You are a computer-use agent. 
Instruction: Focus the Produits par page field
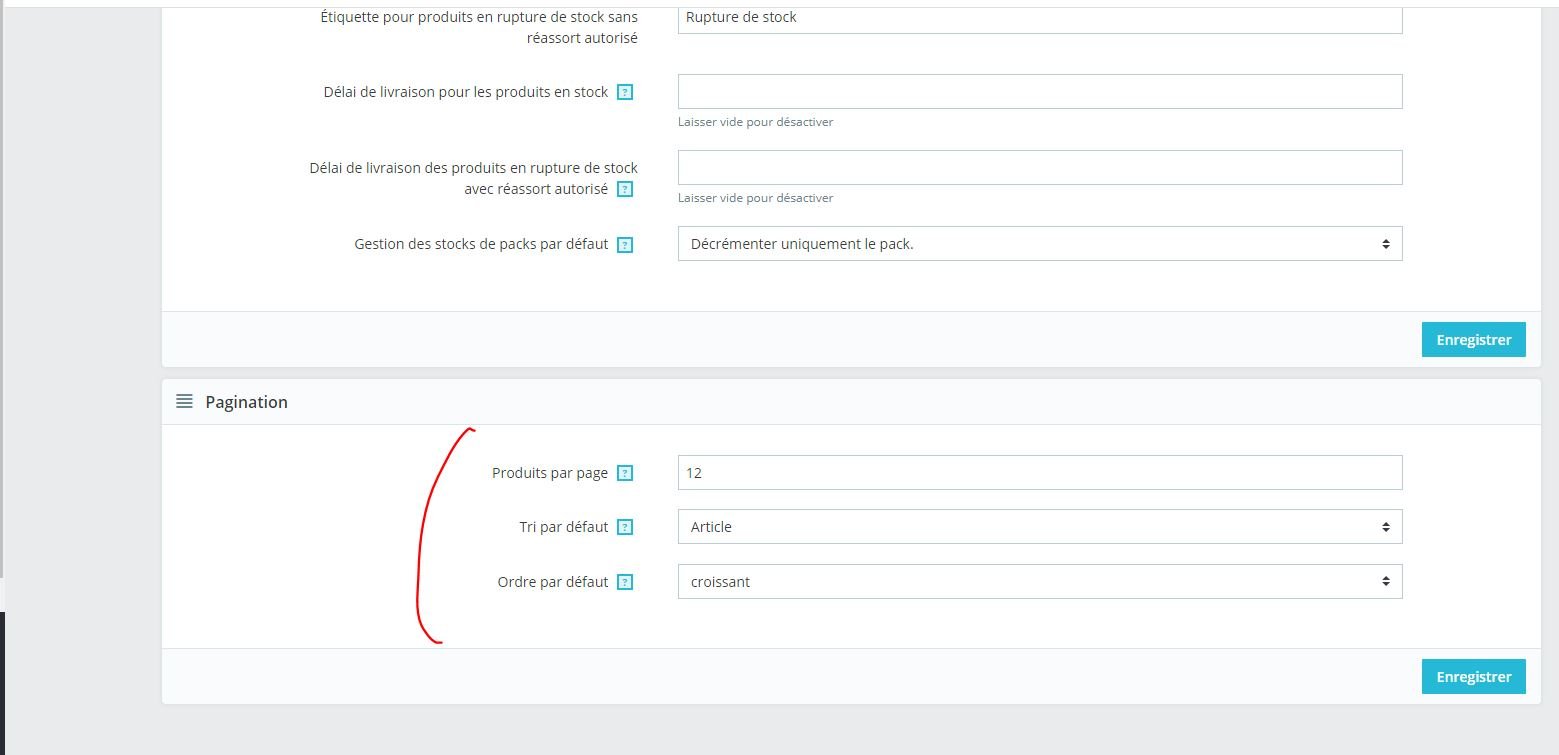click(1040, 472)
